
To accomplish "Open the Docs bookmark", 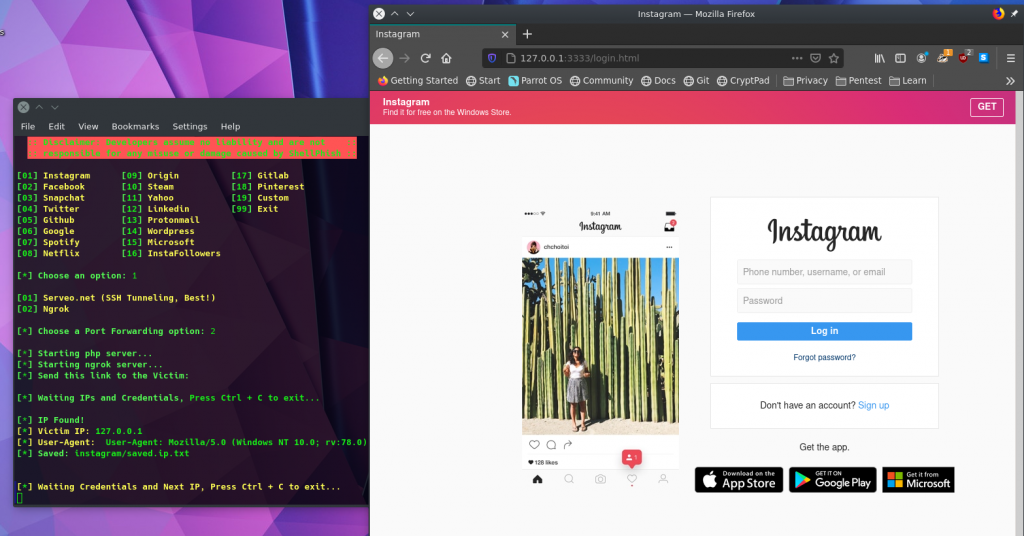I will coord(658,80).
